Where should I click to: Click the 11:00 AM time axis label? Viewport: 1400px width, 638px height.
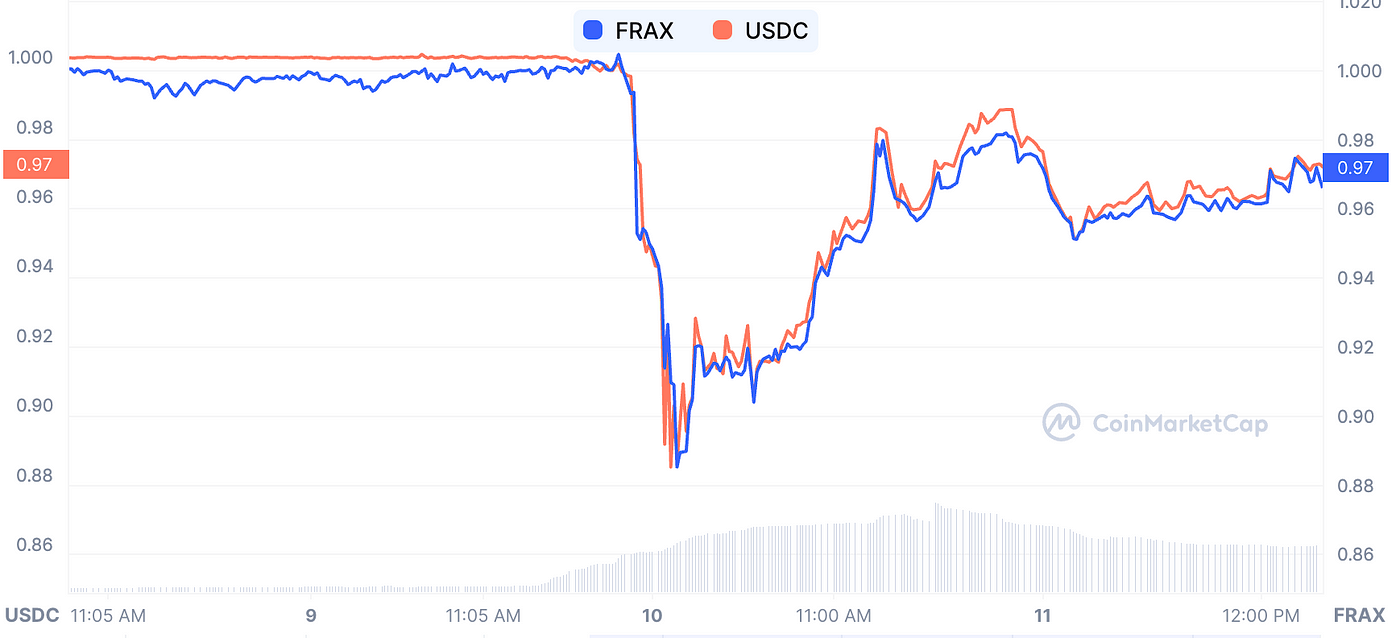(834, 615)
